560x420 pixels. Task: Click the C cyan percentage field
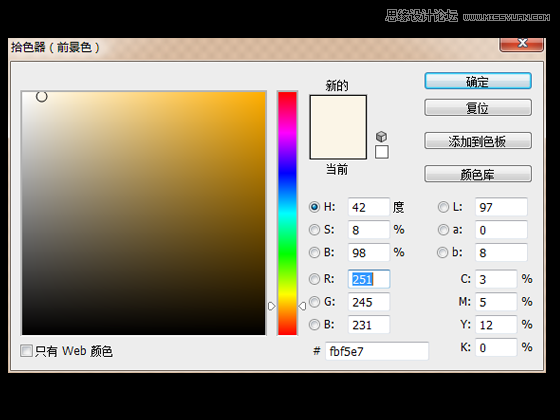tap(496, 279)
